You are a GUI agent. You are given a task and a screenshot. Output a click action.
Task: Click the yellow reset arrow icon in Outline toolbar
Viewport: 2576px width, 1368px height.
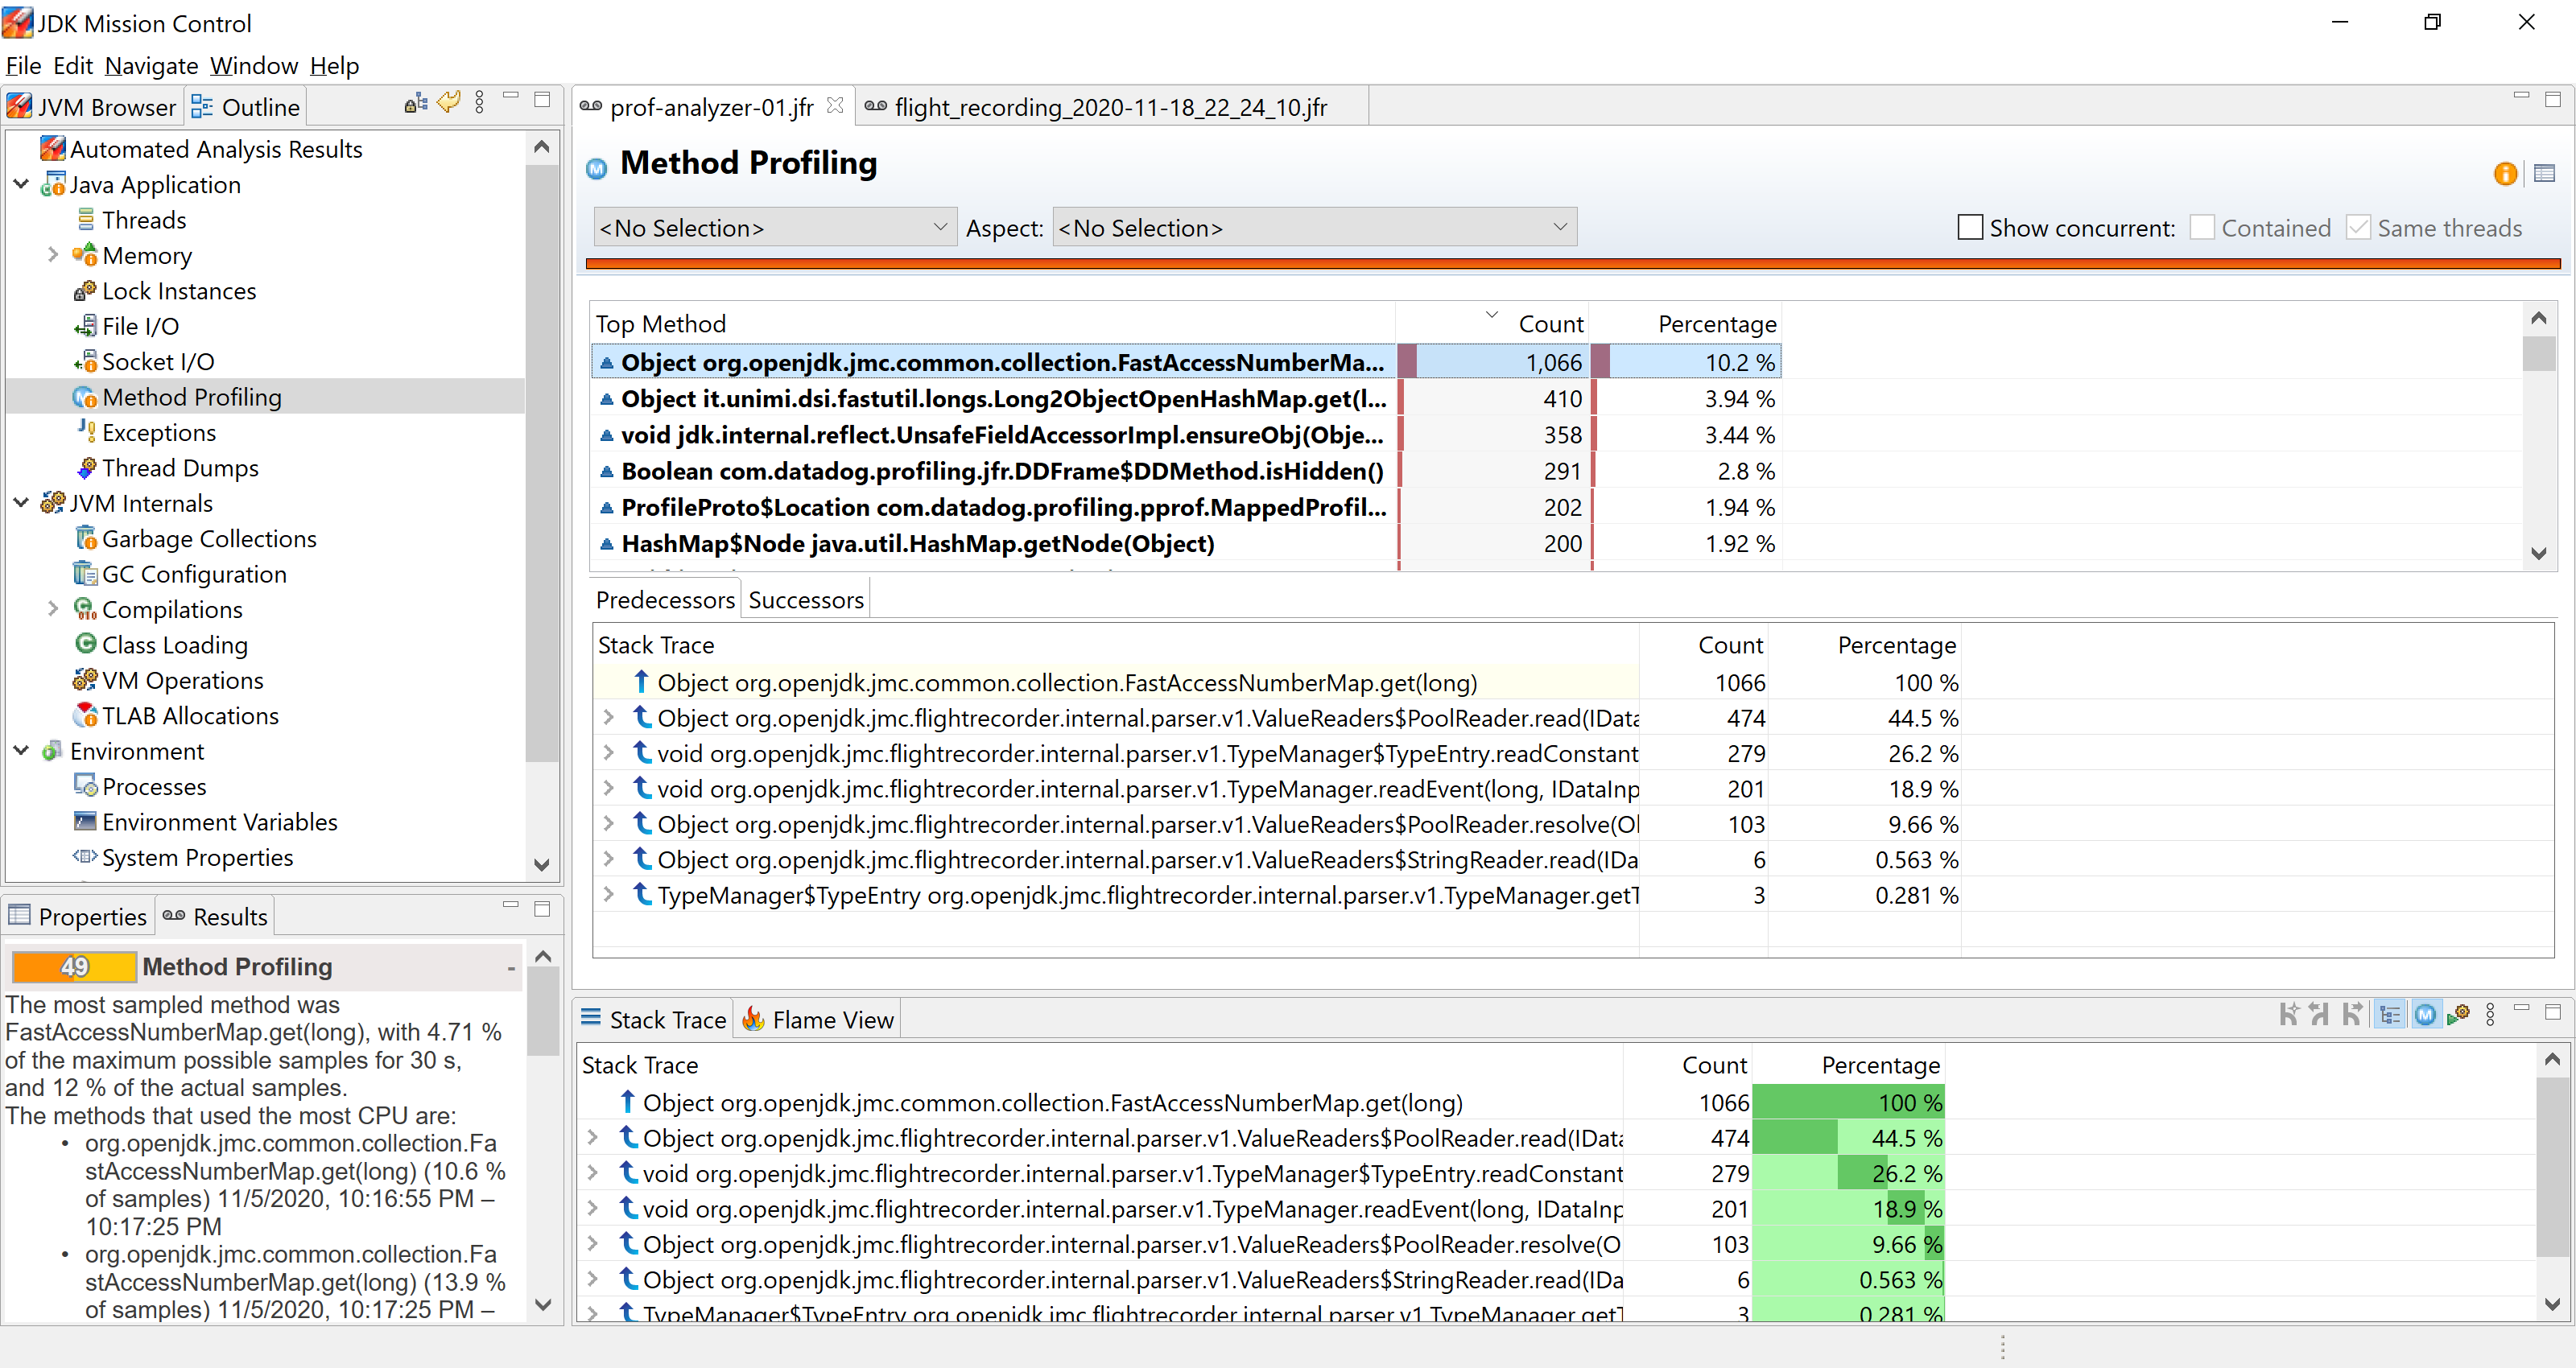(x=449, y=102)
